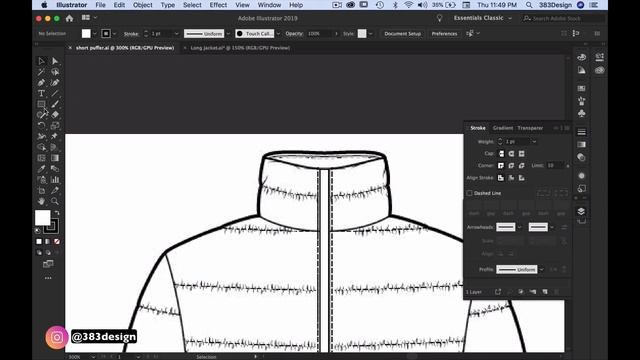Choose Round Join corner
Viewport: 640px width, 360px height.
coord(511,165)
